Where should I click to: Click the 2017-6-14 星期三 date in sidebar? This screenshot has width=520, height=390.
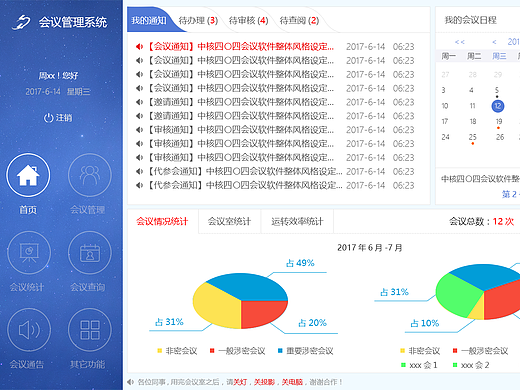(x=58, y=91)
